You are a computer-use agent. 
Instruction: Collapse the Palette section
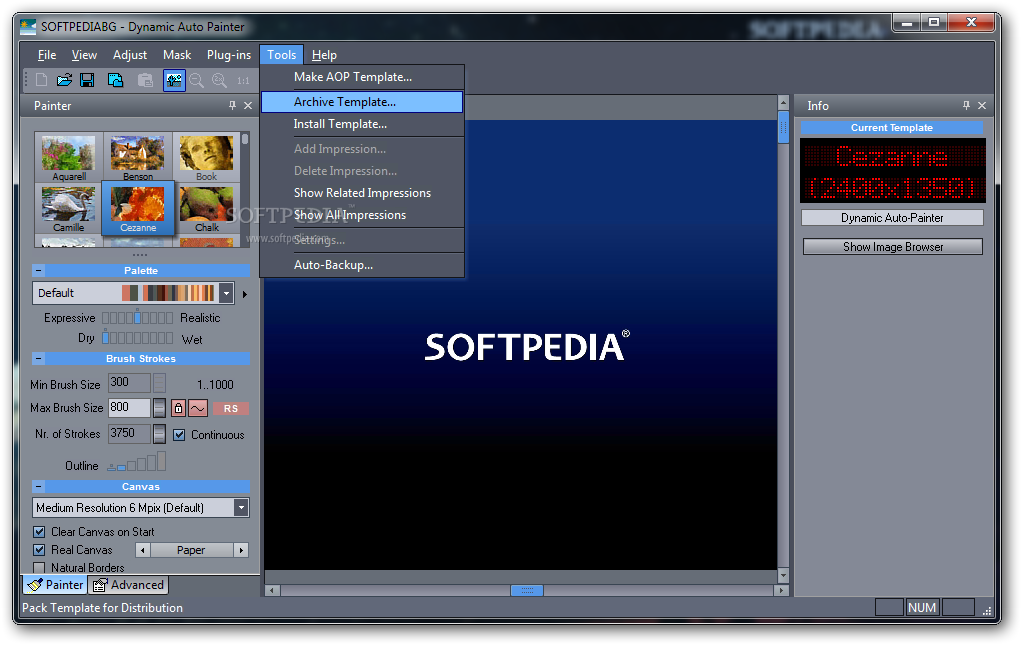(38, 270)
